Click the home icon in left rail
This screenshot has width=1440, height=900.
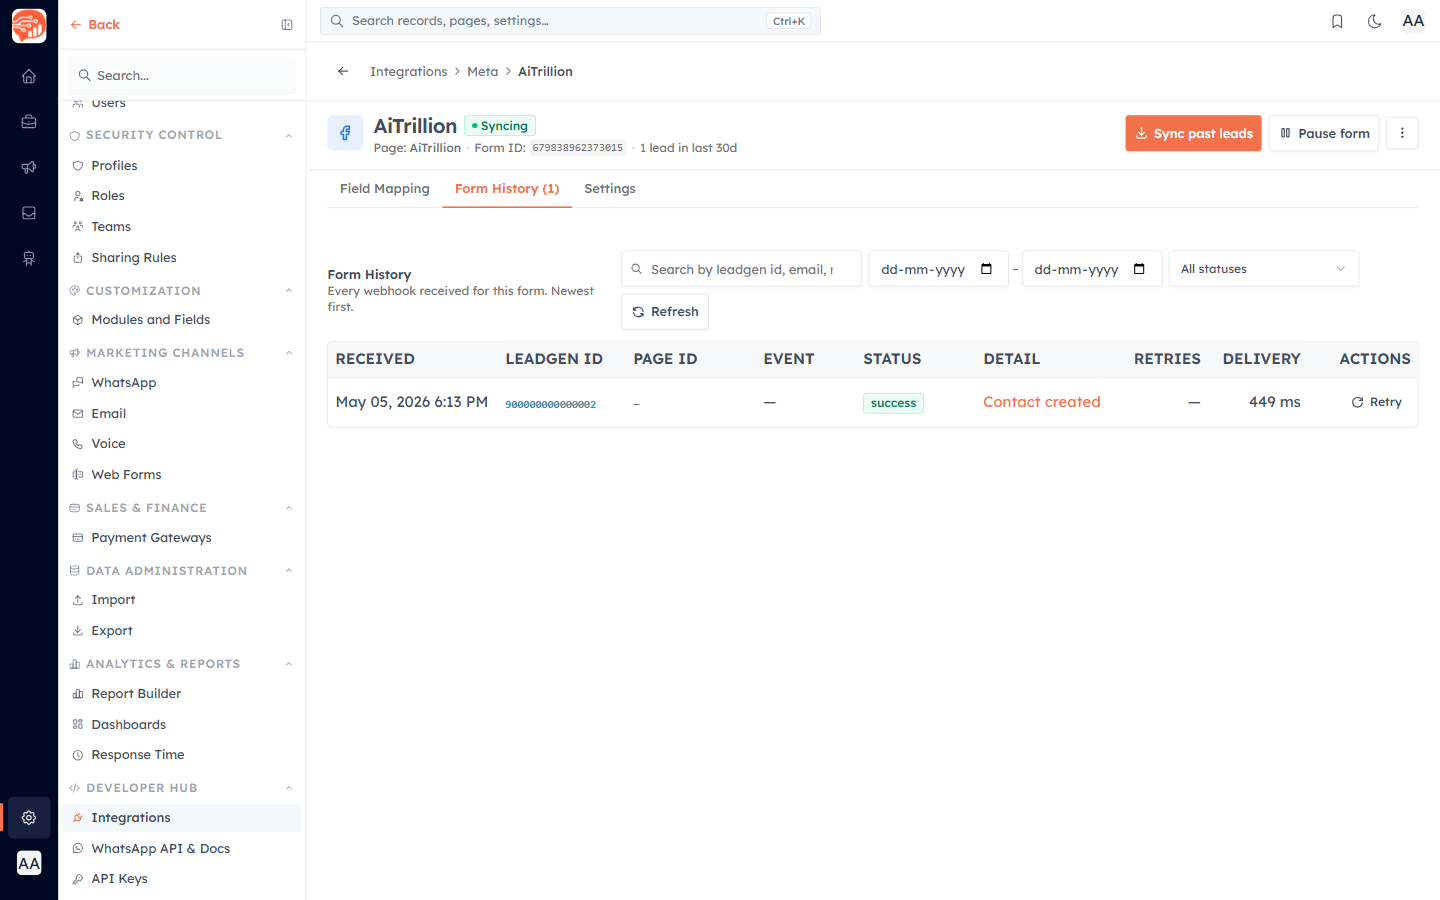coord(29,76)
